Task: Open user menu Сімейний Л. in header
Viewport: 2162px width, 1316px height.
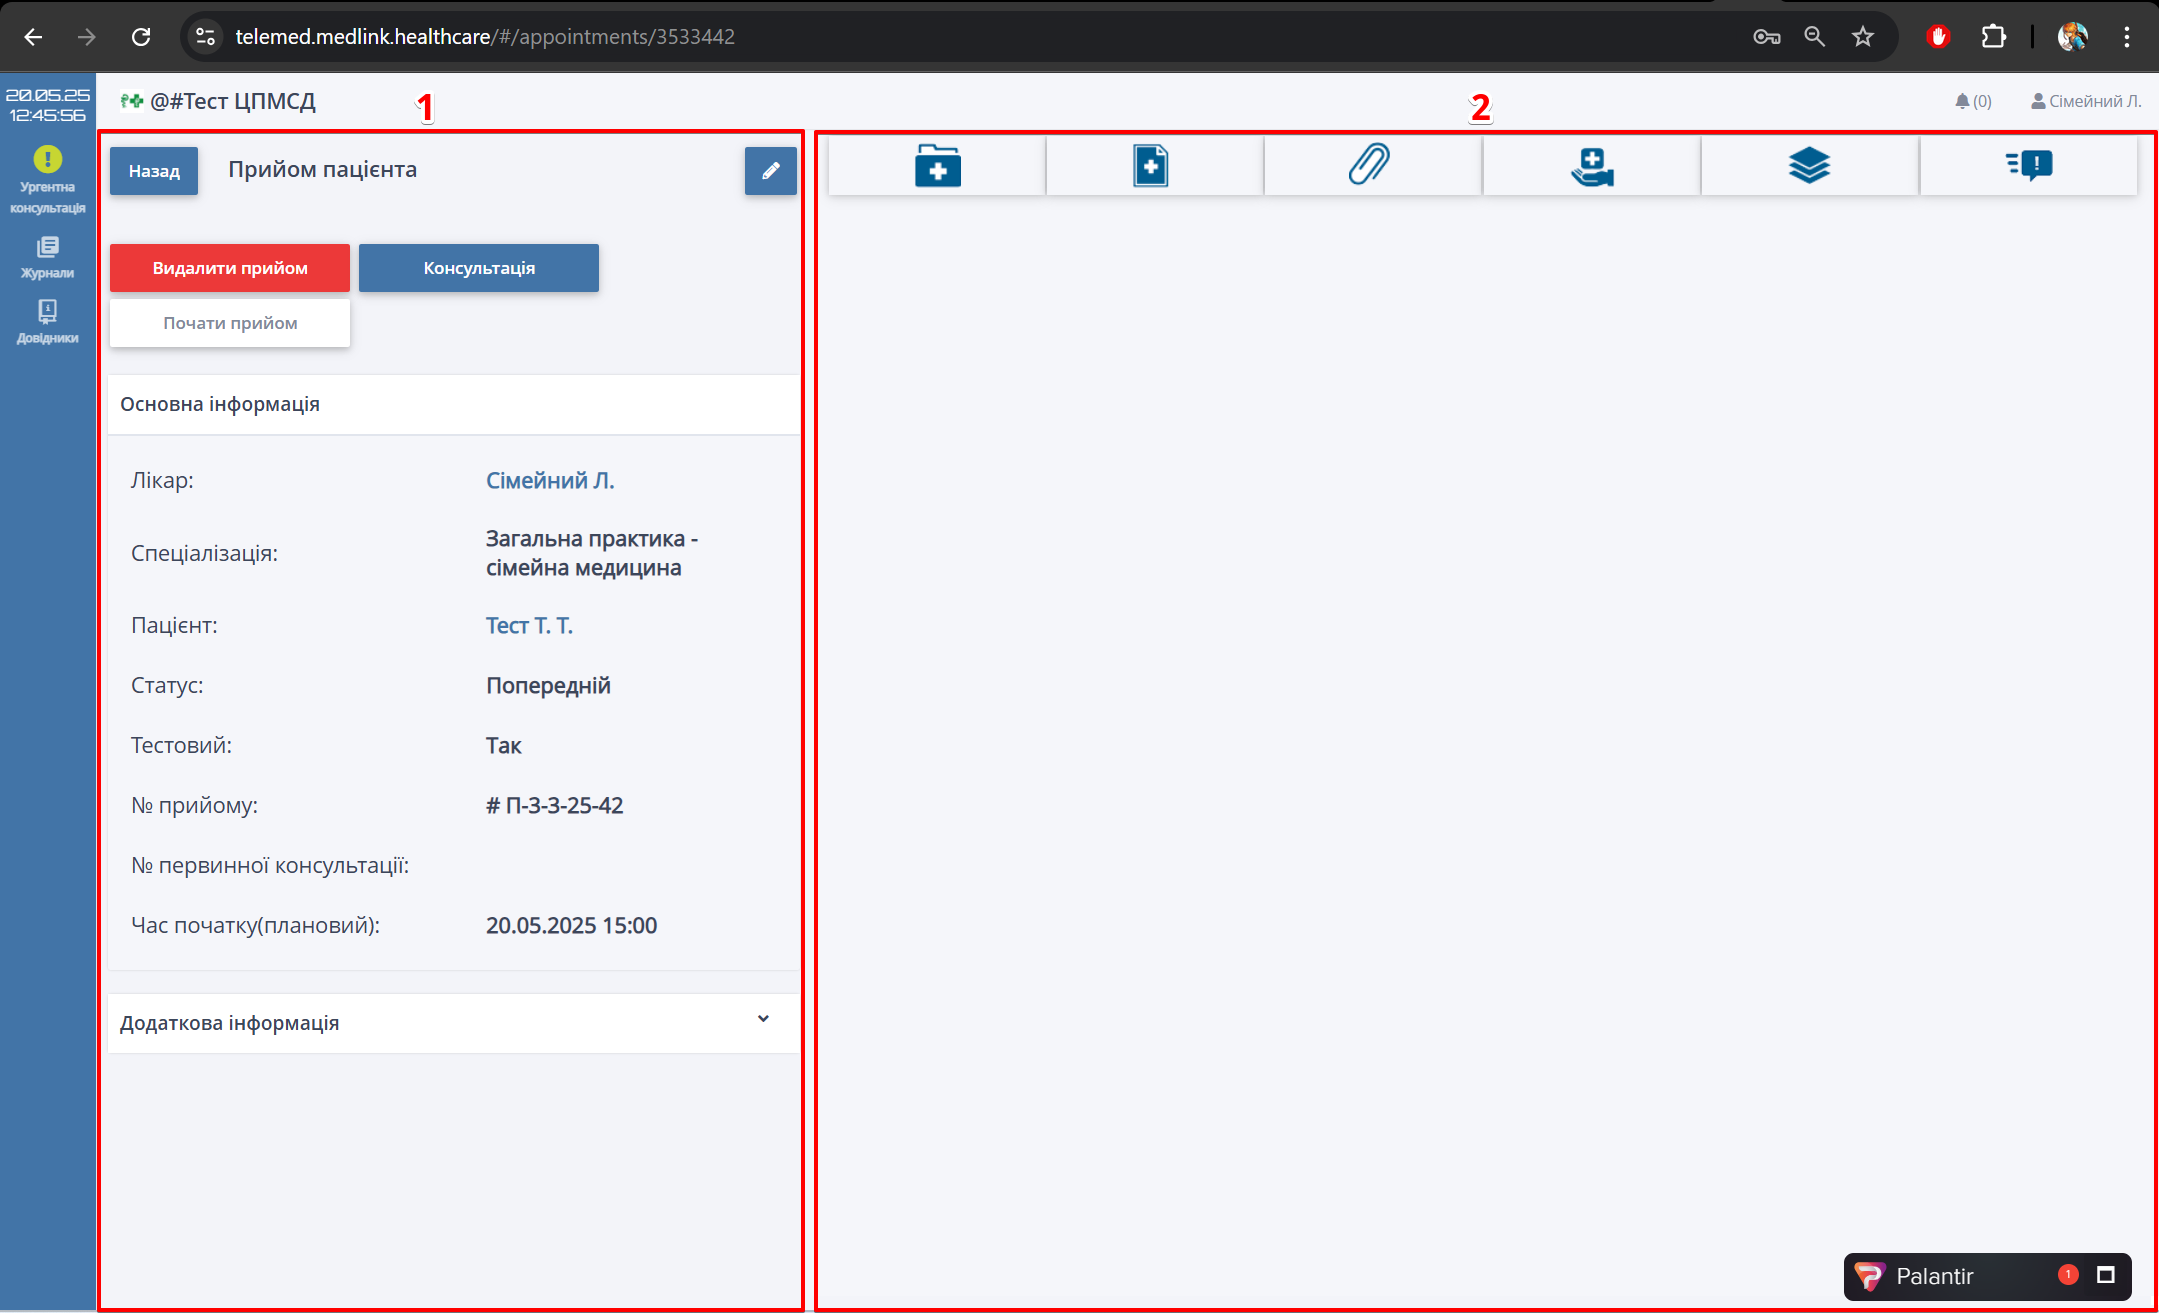Action: click(x=2086, y=101)
